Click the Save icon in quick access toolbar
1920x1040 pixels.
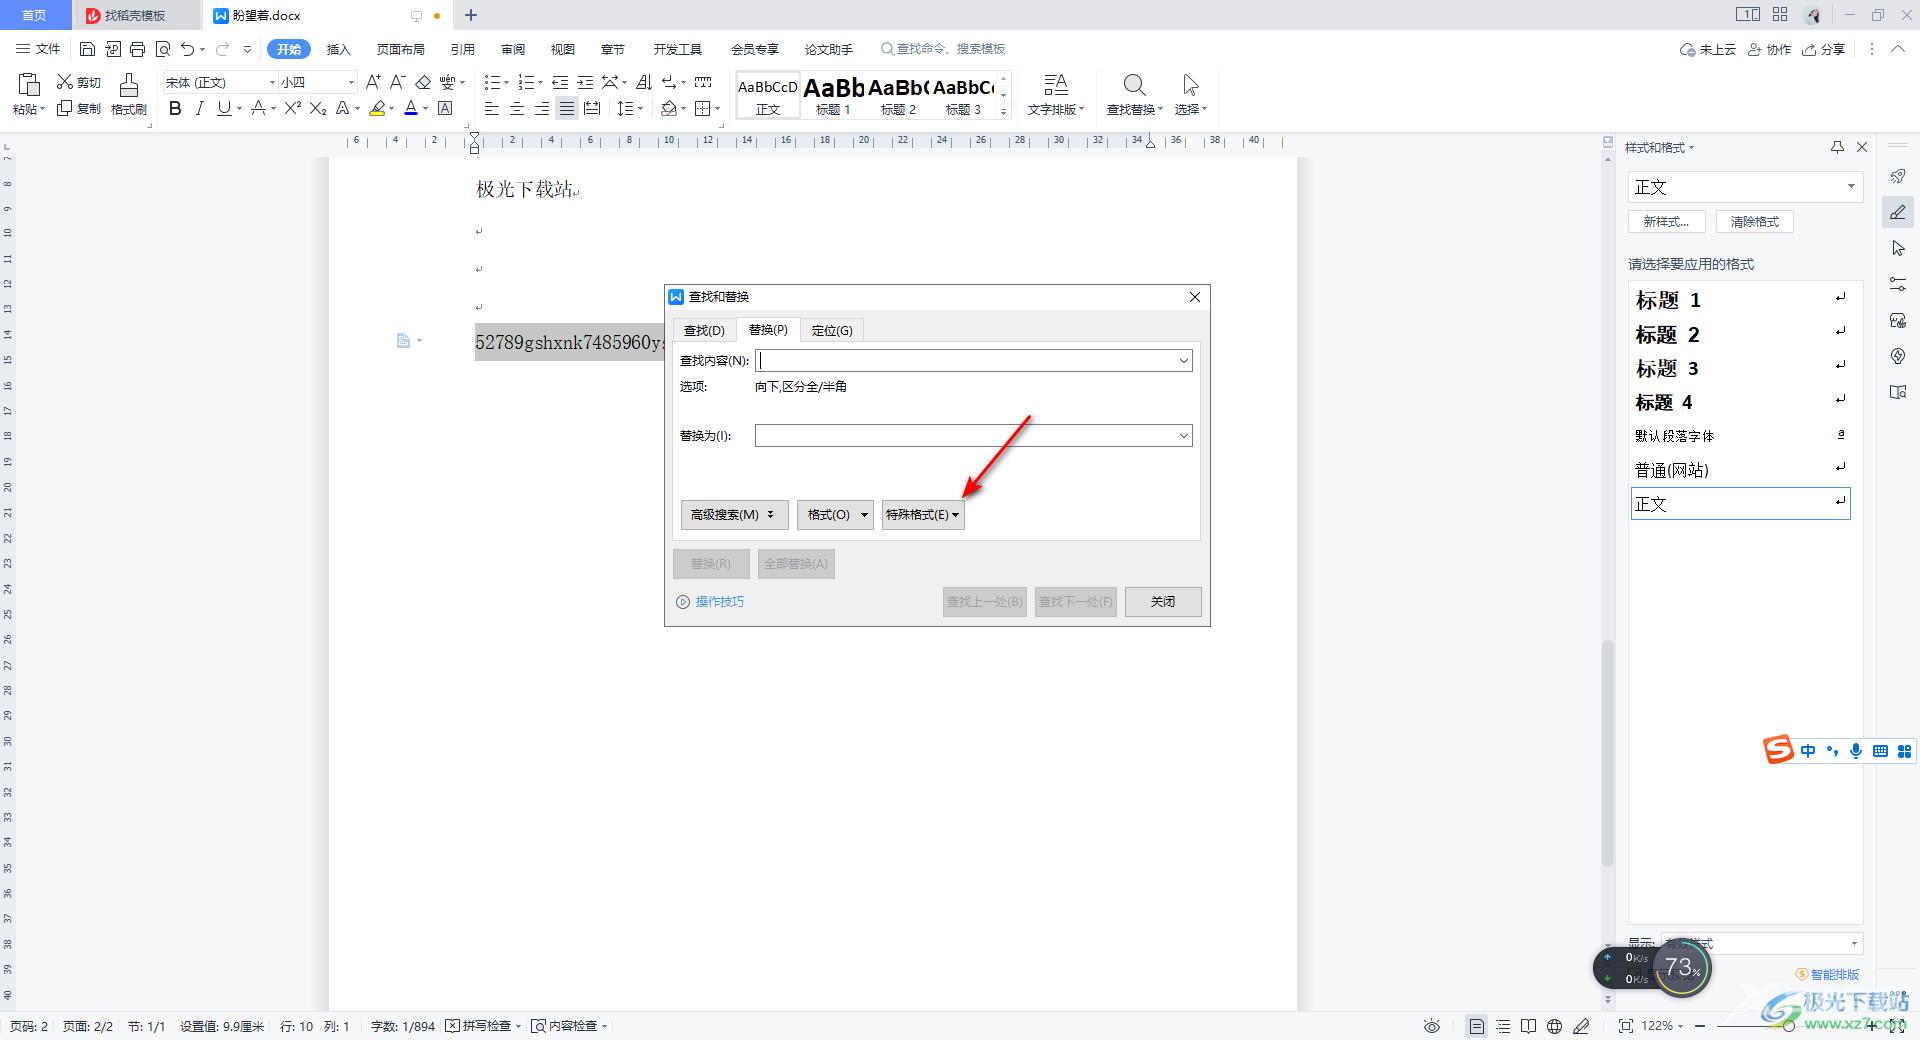87,49
